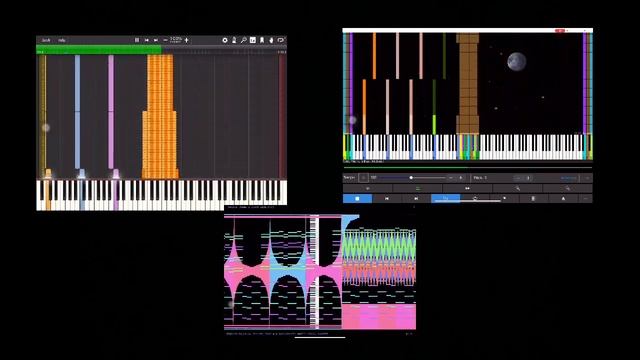640x360 pixels.
Task: Open the second menu item in left window
Action: (62, 40)
